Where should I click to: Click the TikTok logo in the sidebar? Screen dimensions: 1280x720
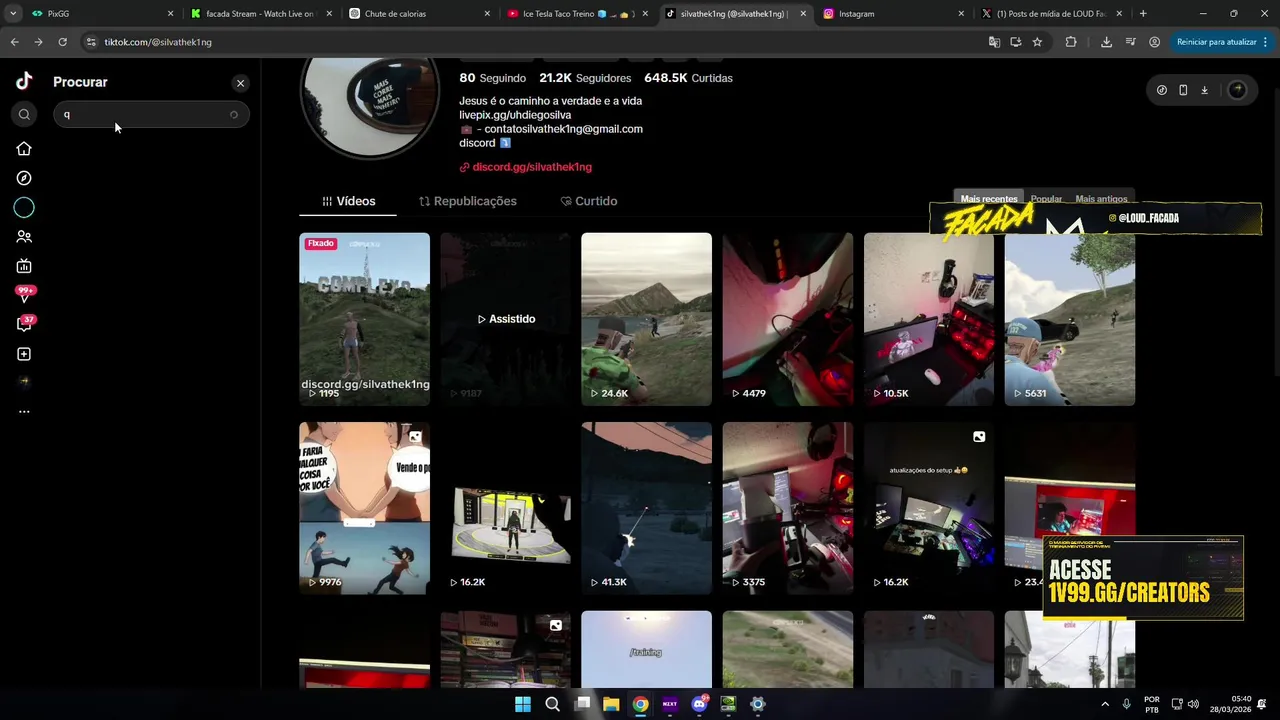coord(24,82)
